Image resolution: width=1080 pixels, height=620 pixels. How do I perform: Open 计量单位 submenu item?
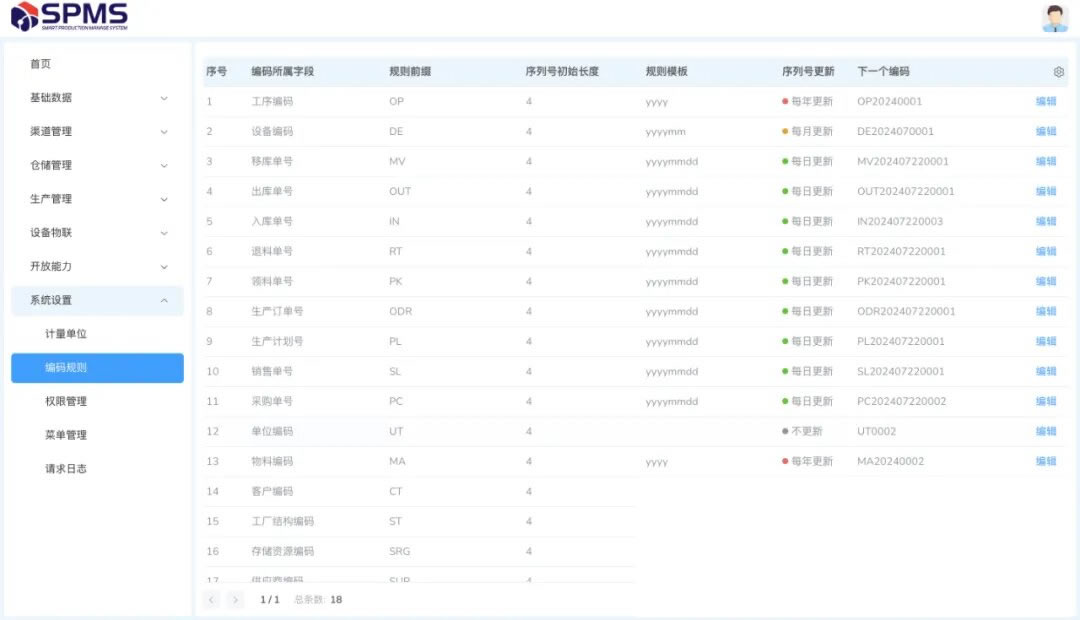(x=66, y=334)
